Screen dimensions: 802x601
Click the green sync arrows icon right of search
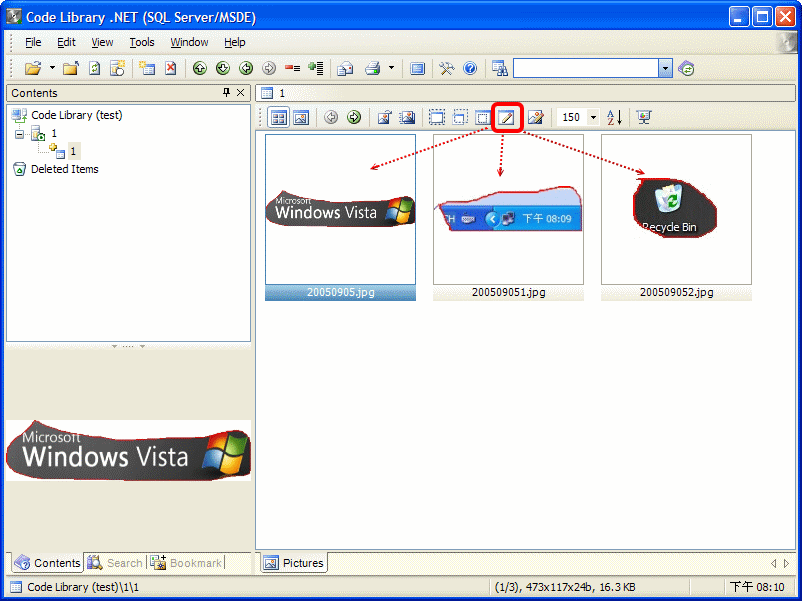(686, 68)
